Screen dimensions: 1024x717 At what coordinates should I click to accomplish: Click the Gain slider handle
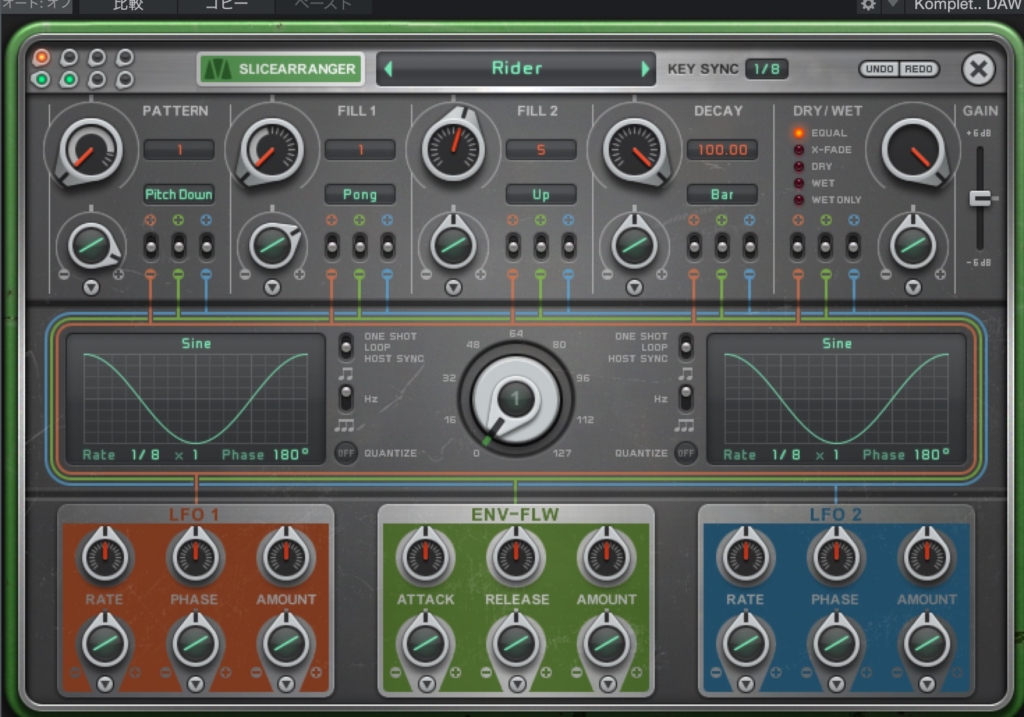click(x=981, y=198)
